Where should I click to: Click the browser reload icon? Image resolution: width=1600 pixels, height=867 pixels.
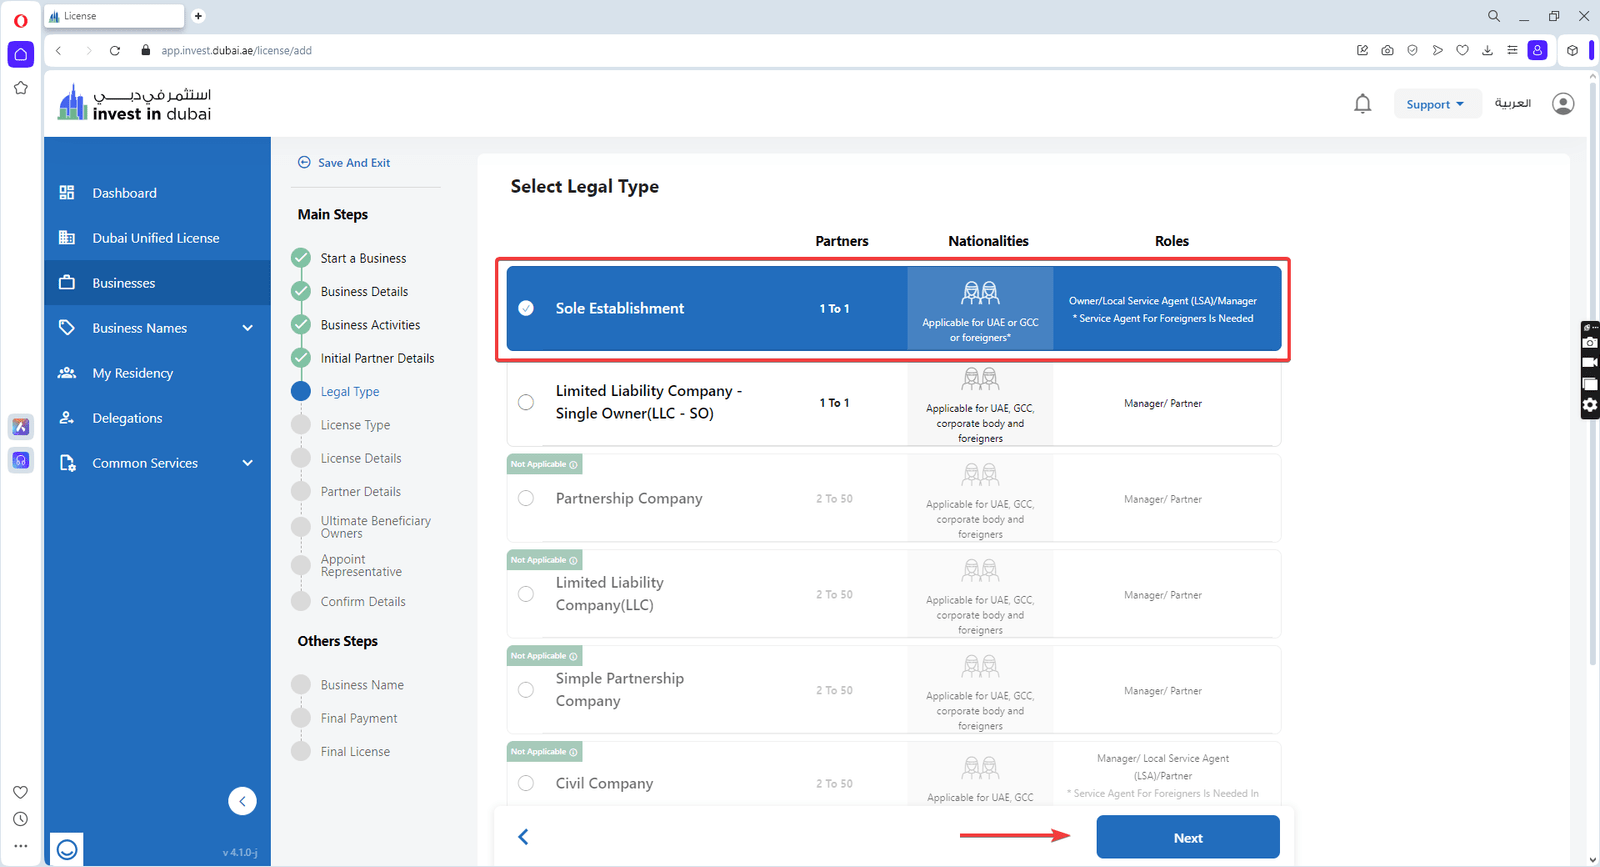coord(115,50)
